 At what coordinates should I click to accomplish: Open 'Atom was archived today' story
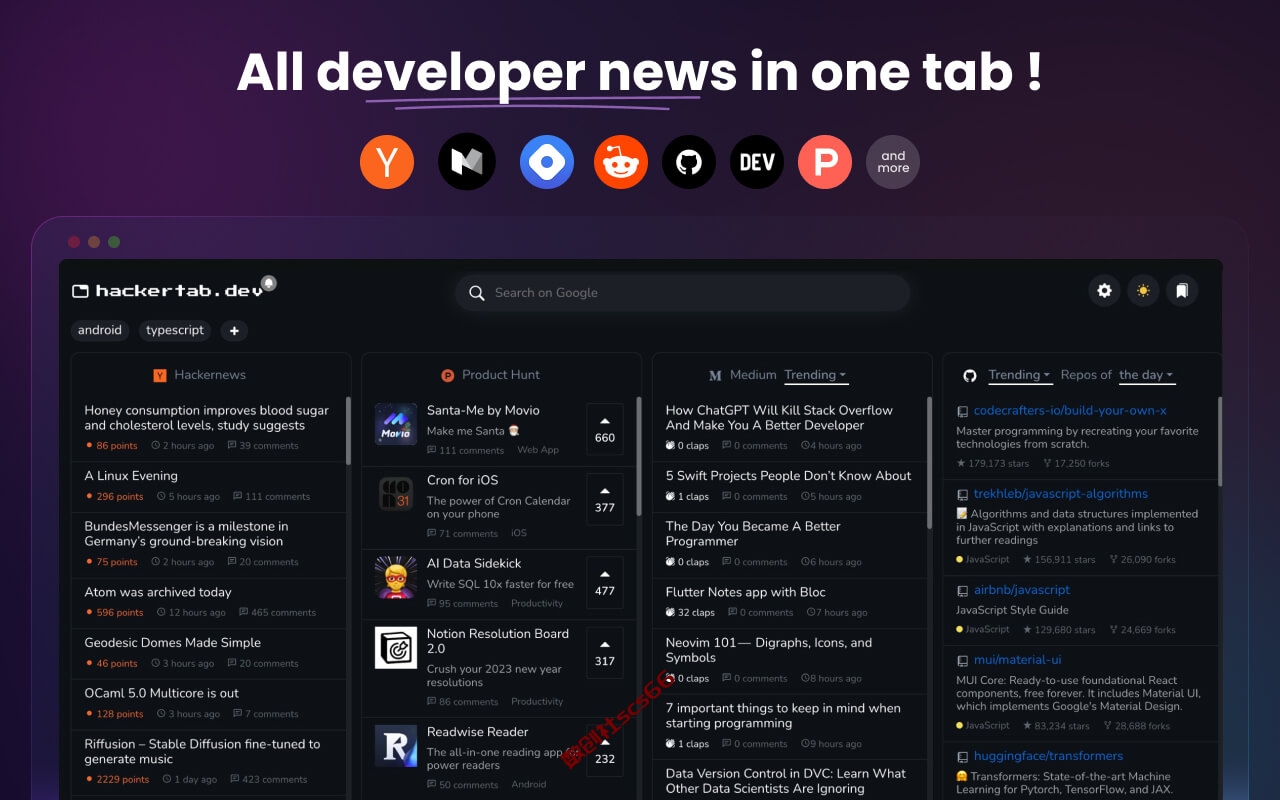pyautogui.click(x=158, y=592)
